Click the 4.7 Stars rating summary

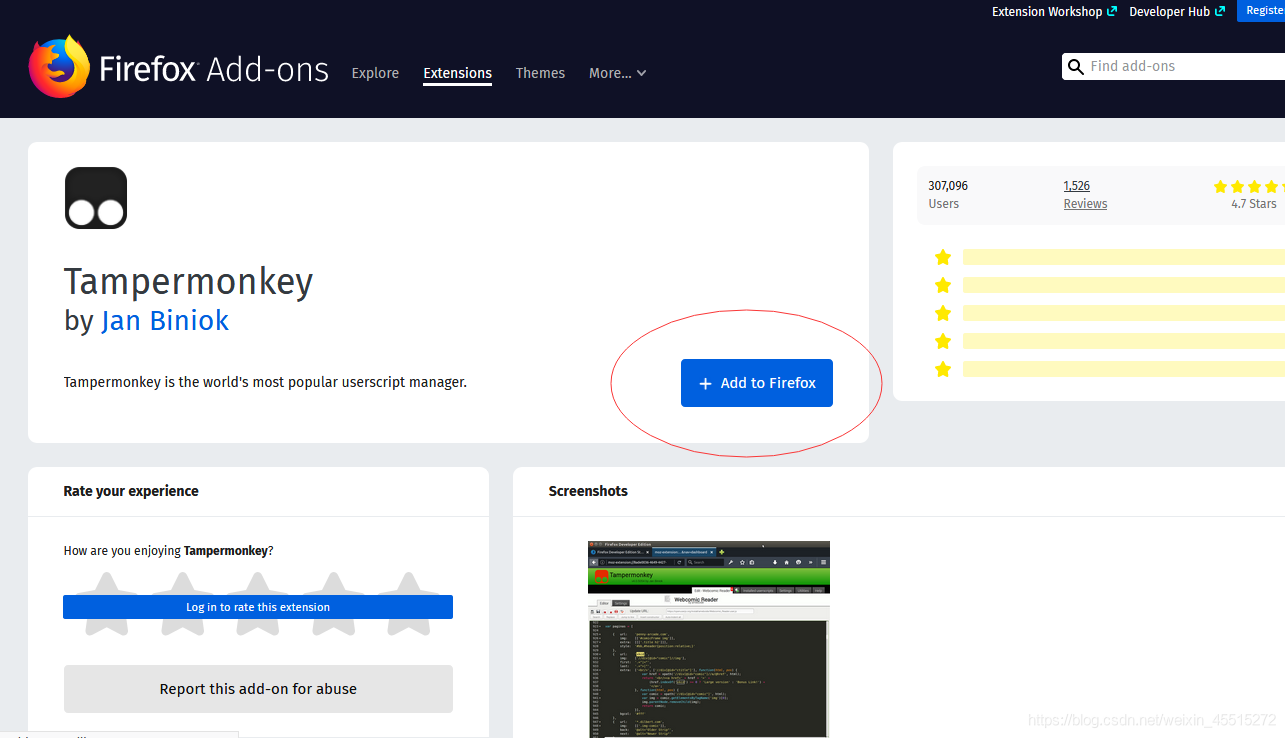tap(1253, 204)
